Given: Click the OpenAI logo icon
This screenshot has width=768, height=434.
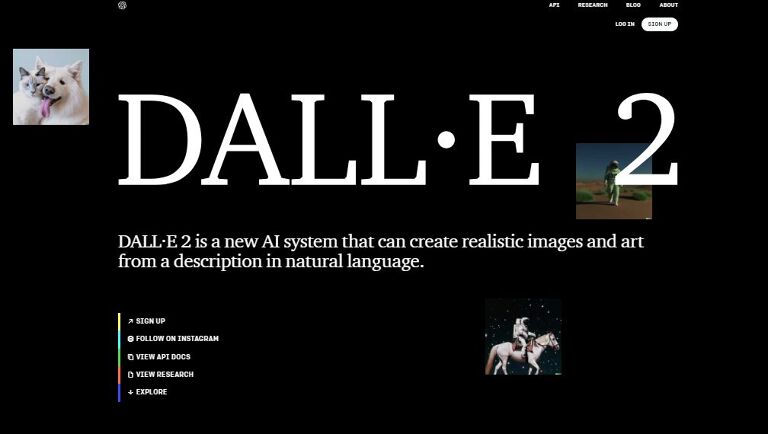Looking at the screenshot, I should tap(122, 5).
